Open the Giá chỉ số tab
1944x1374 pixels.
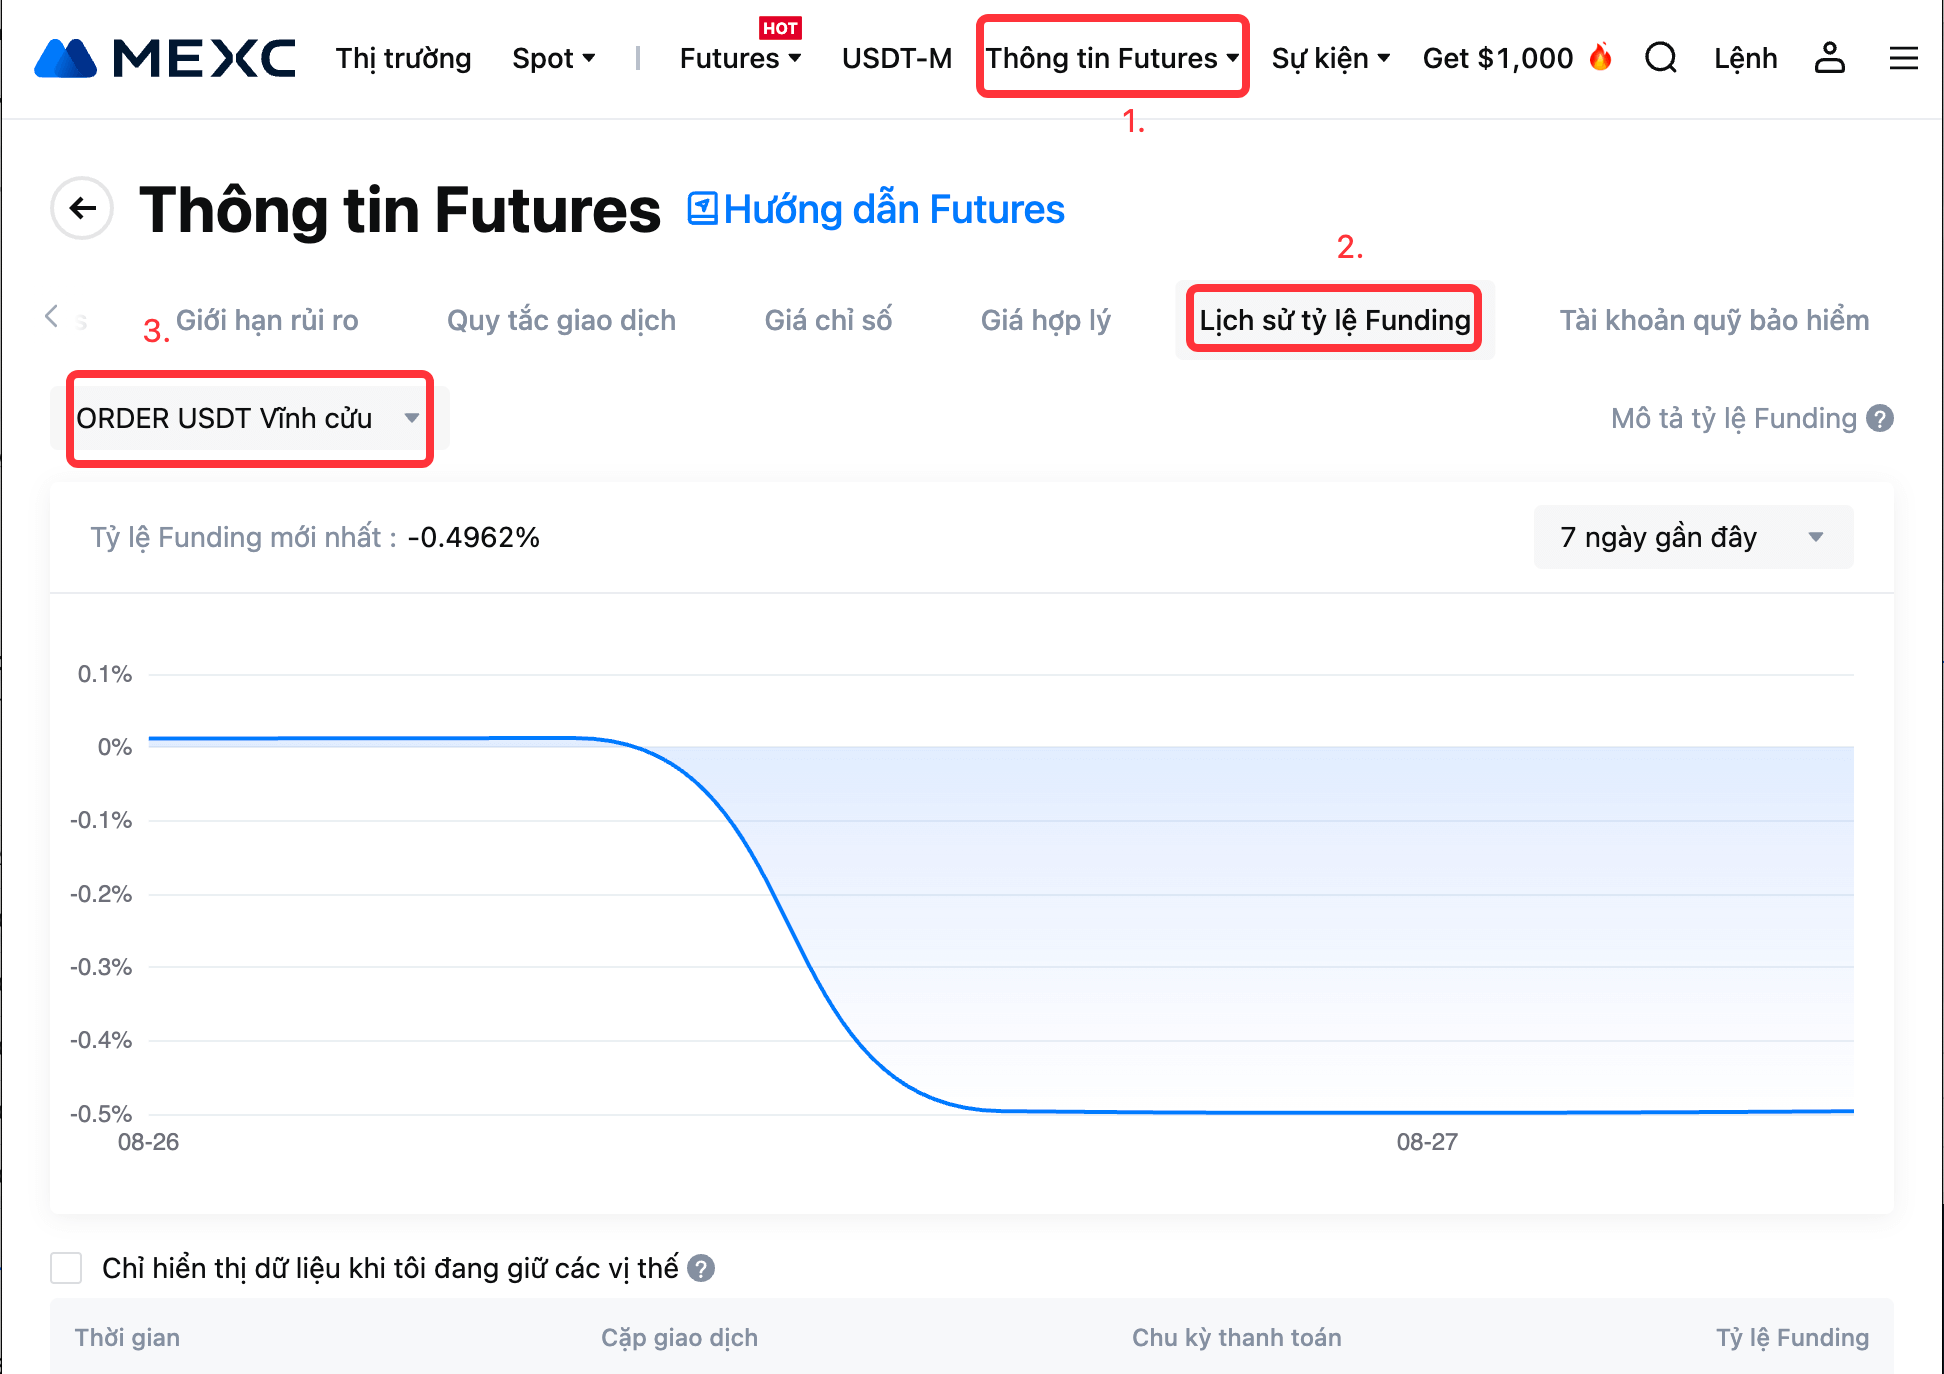(828, 320)
